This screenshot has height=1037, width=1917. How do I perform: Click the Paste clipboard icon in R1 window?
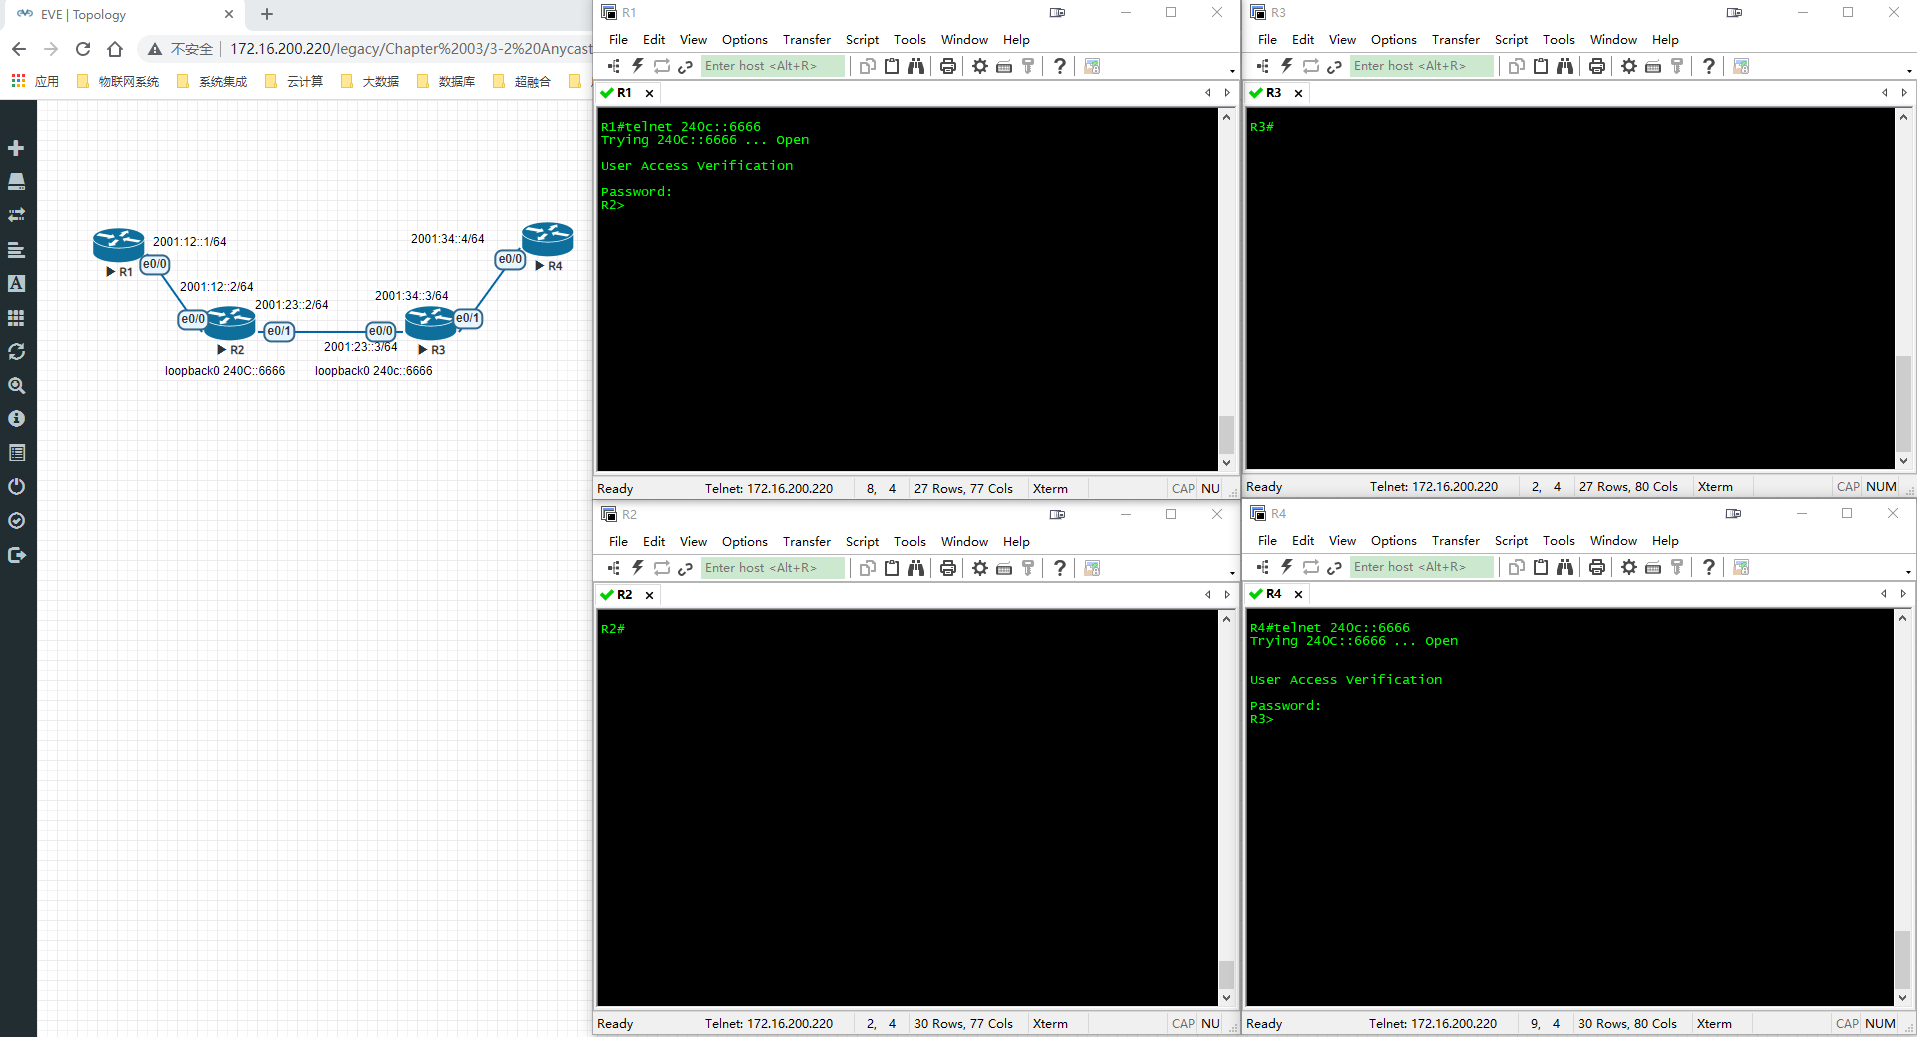(x=891, y=66)
